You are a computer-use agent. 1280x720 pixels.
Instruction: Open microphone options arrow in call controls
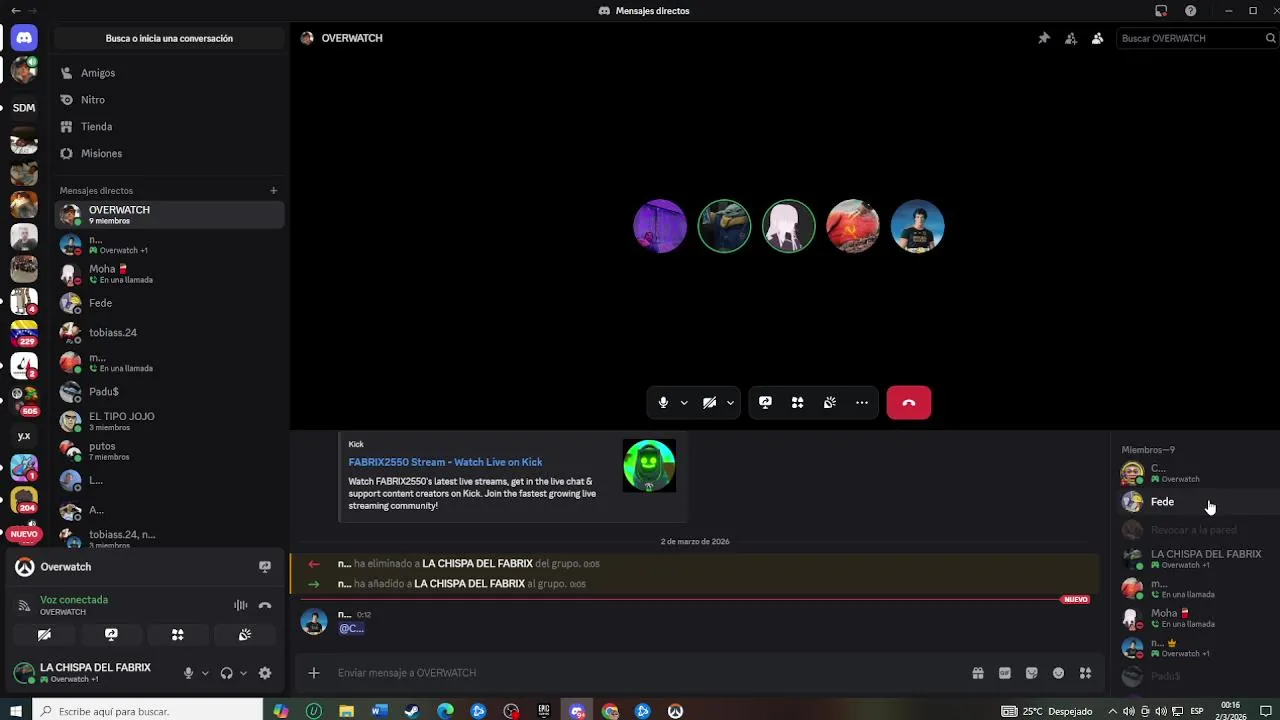tap(684, 402)
